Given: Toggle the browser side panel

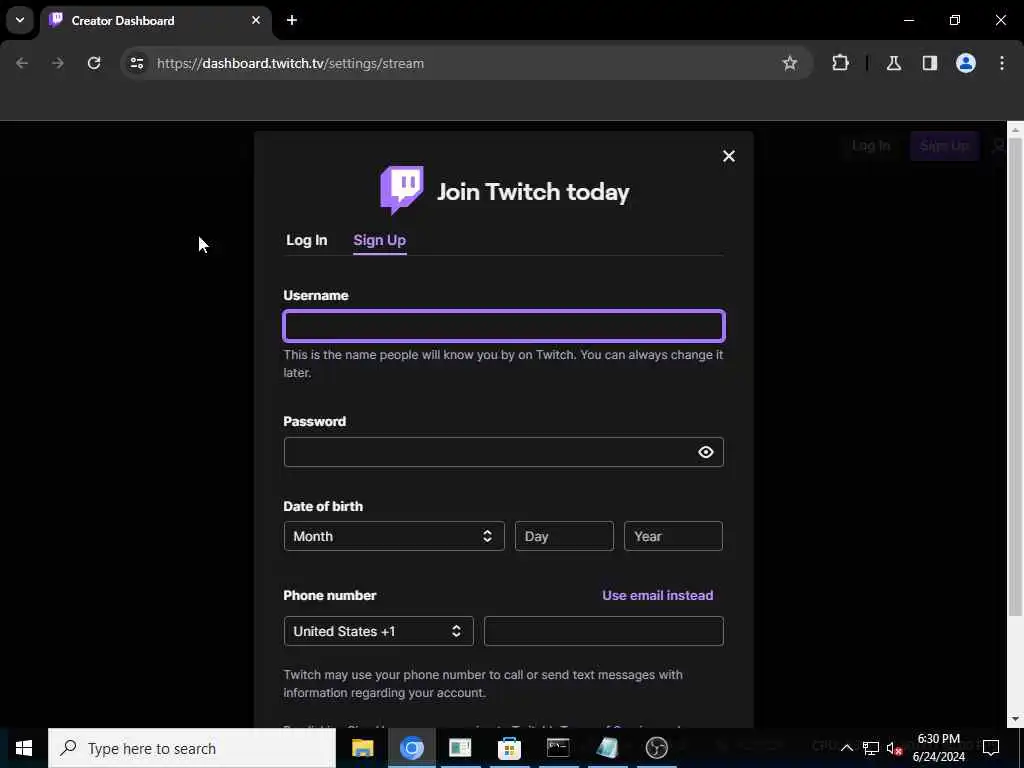Looking at the screenshot, I should click(x=930, y=63).
